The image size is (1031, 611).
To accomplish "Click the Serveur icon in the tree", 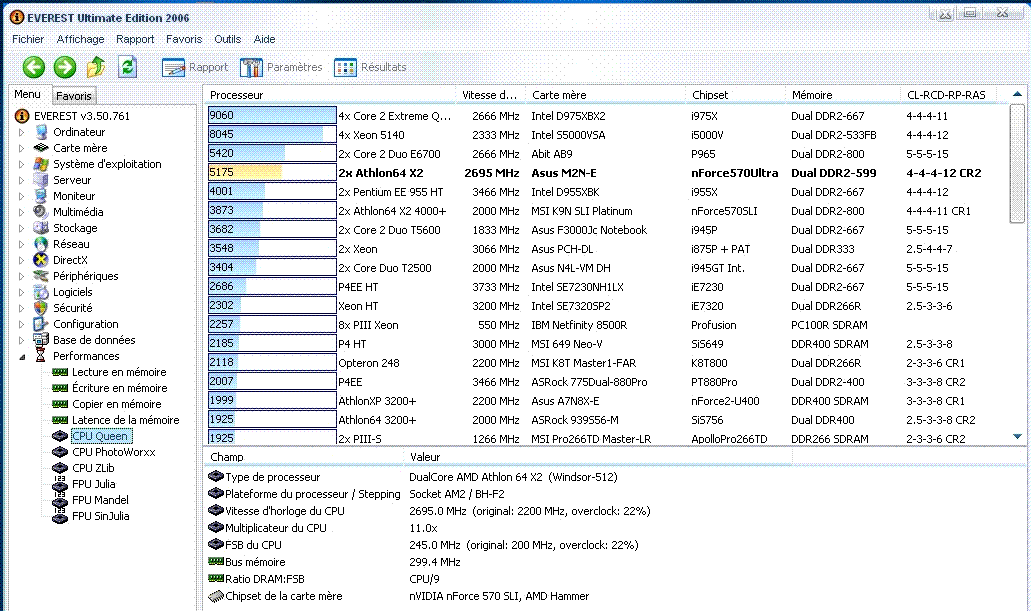I will [x=41, y=180].
